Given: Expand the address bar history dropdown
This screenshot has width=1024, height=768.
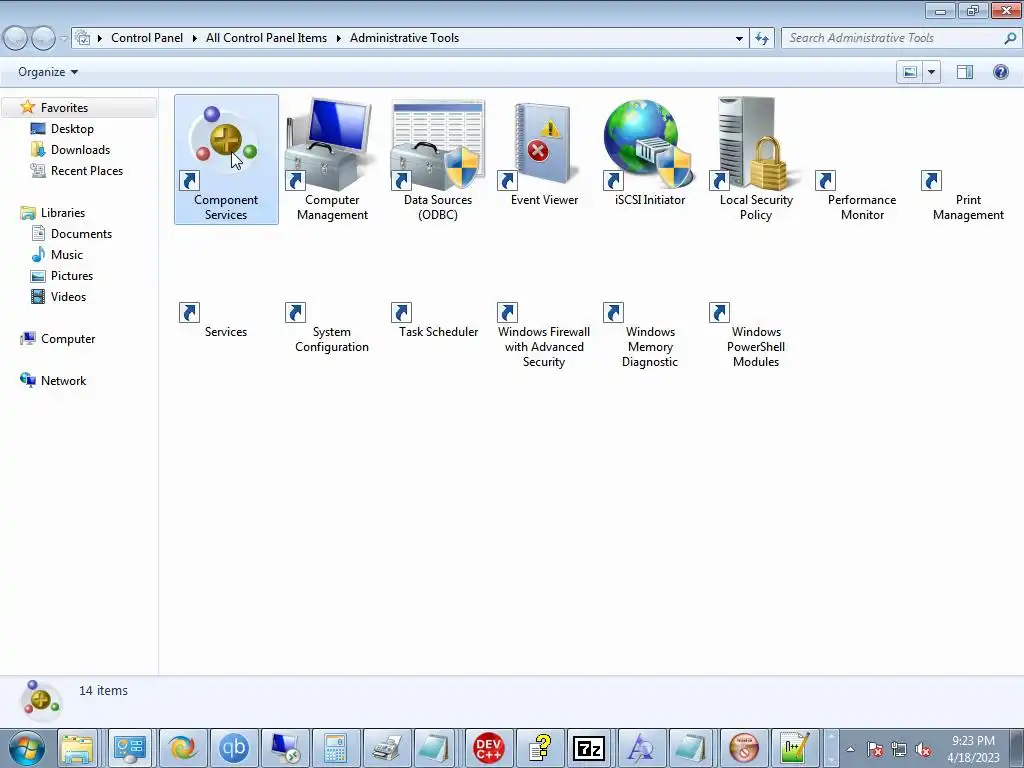Looking at the screenshot, I should click(739, 39).
